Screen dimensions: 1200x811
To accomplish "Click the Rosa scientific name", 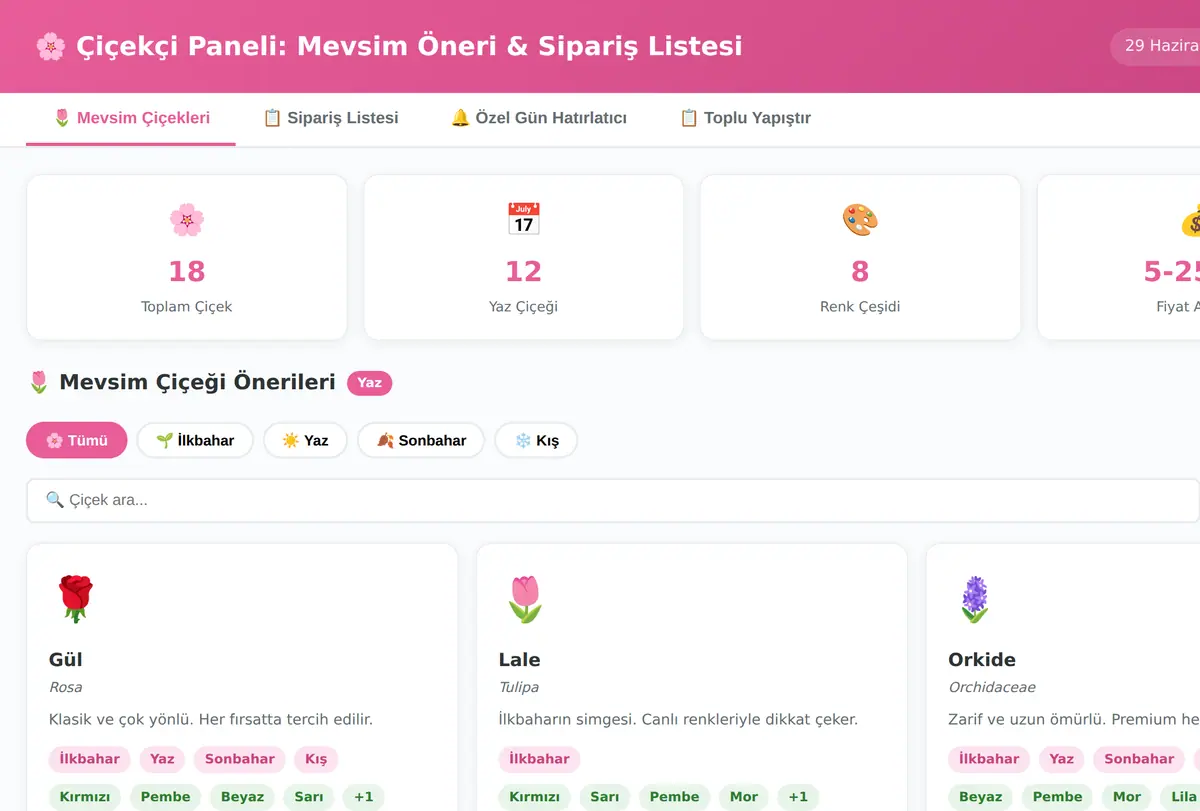I will [x=65, y=687].
